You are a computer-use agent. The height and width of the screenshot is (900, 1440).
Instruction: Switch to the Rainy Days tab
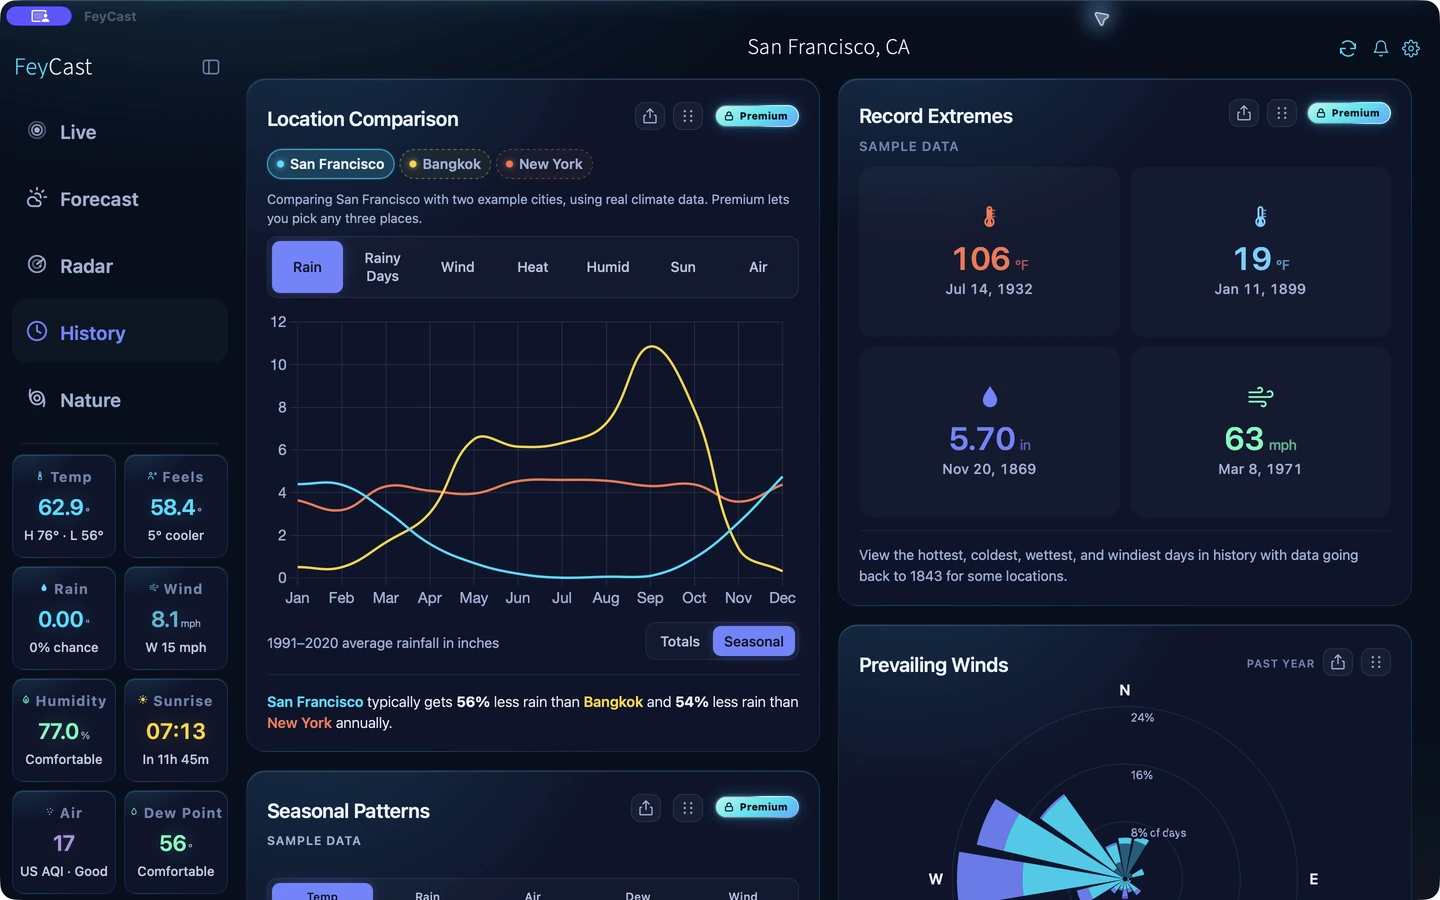[x=382, y=267]
